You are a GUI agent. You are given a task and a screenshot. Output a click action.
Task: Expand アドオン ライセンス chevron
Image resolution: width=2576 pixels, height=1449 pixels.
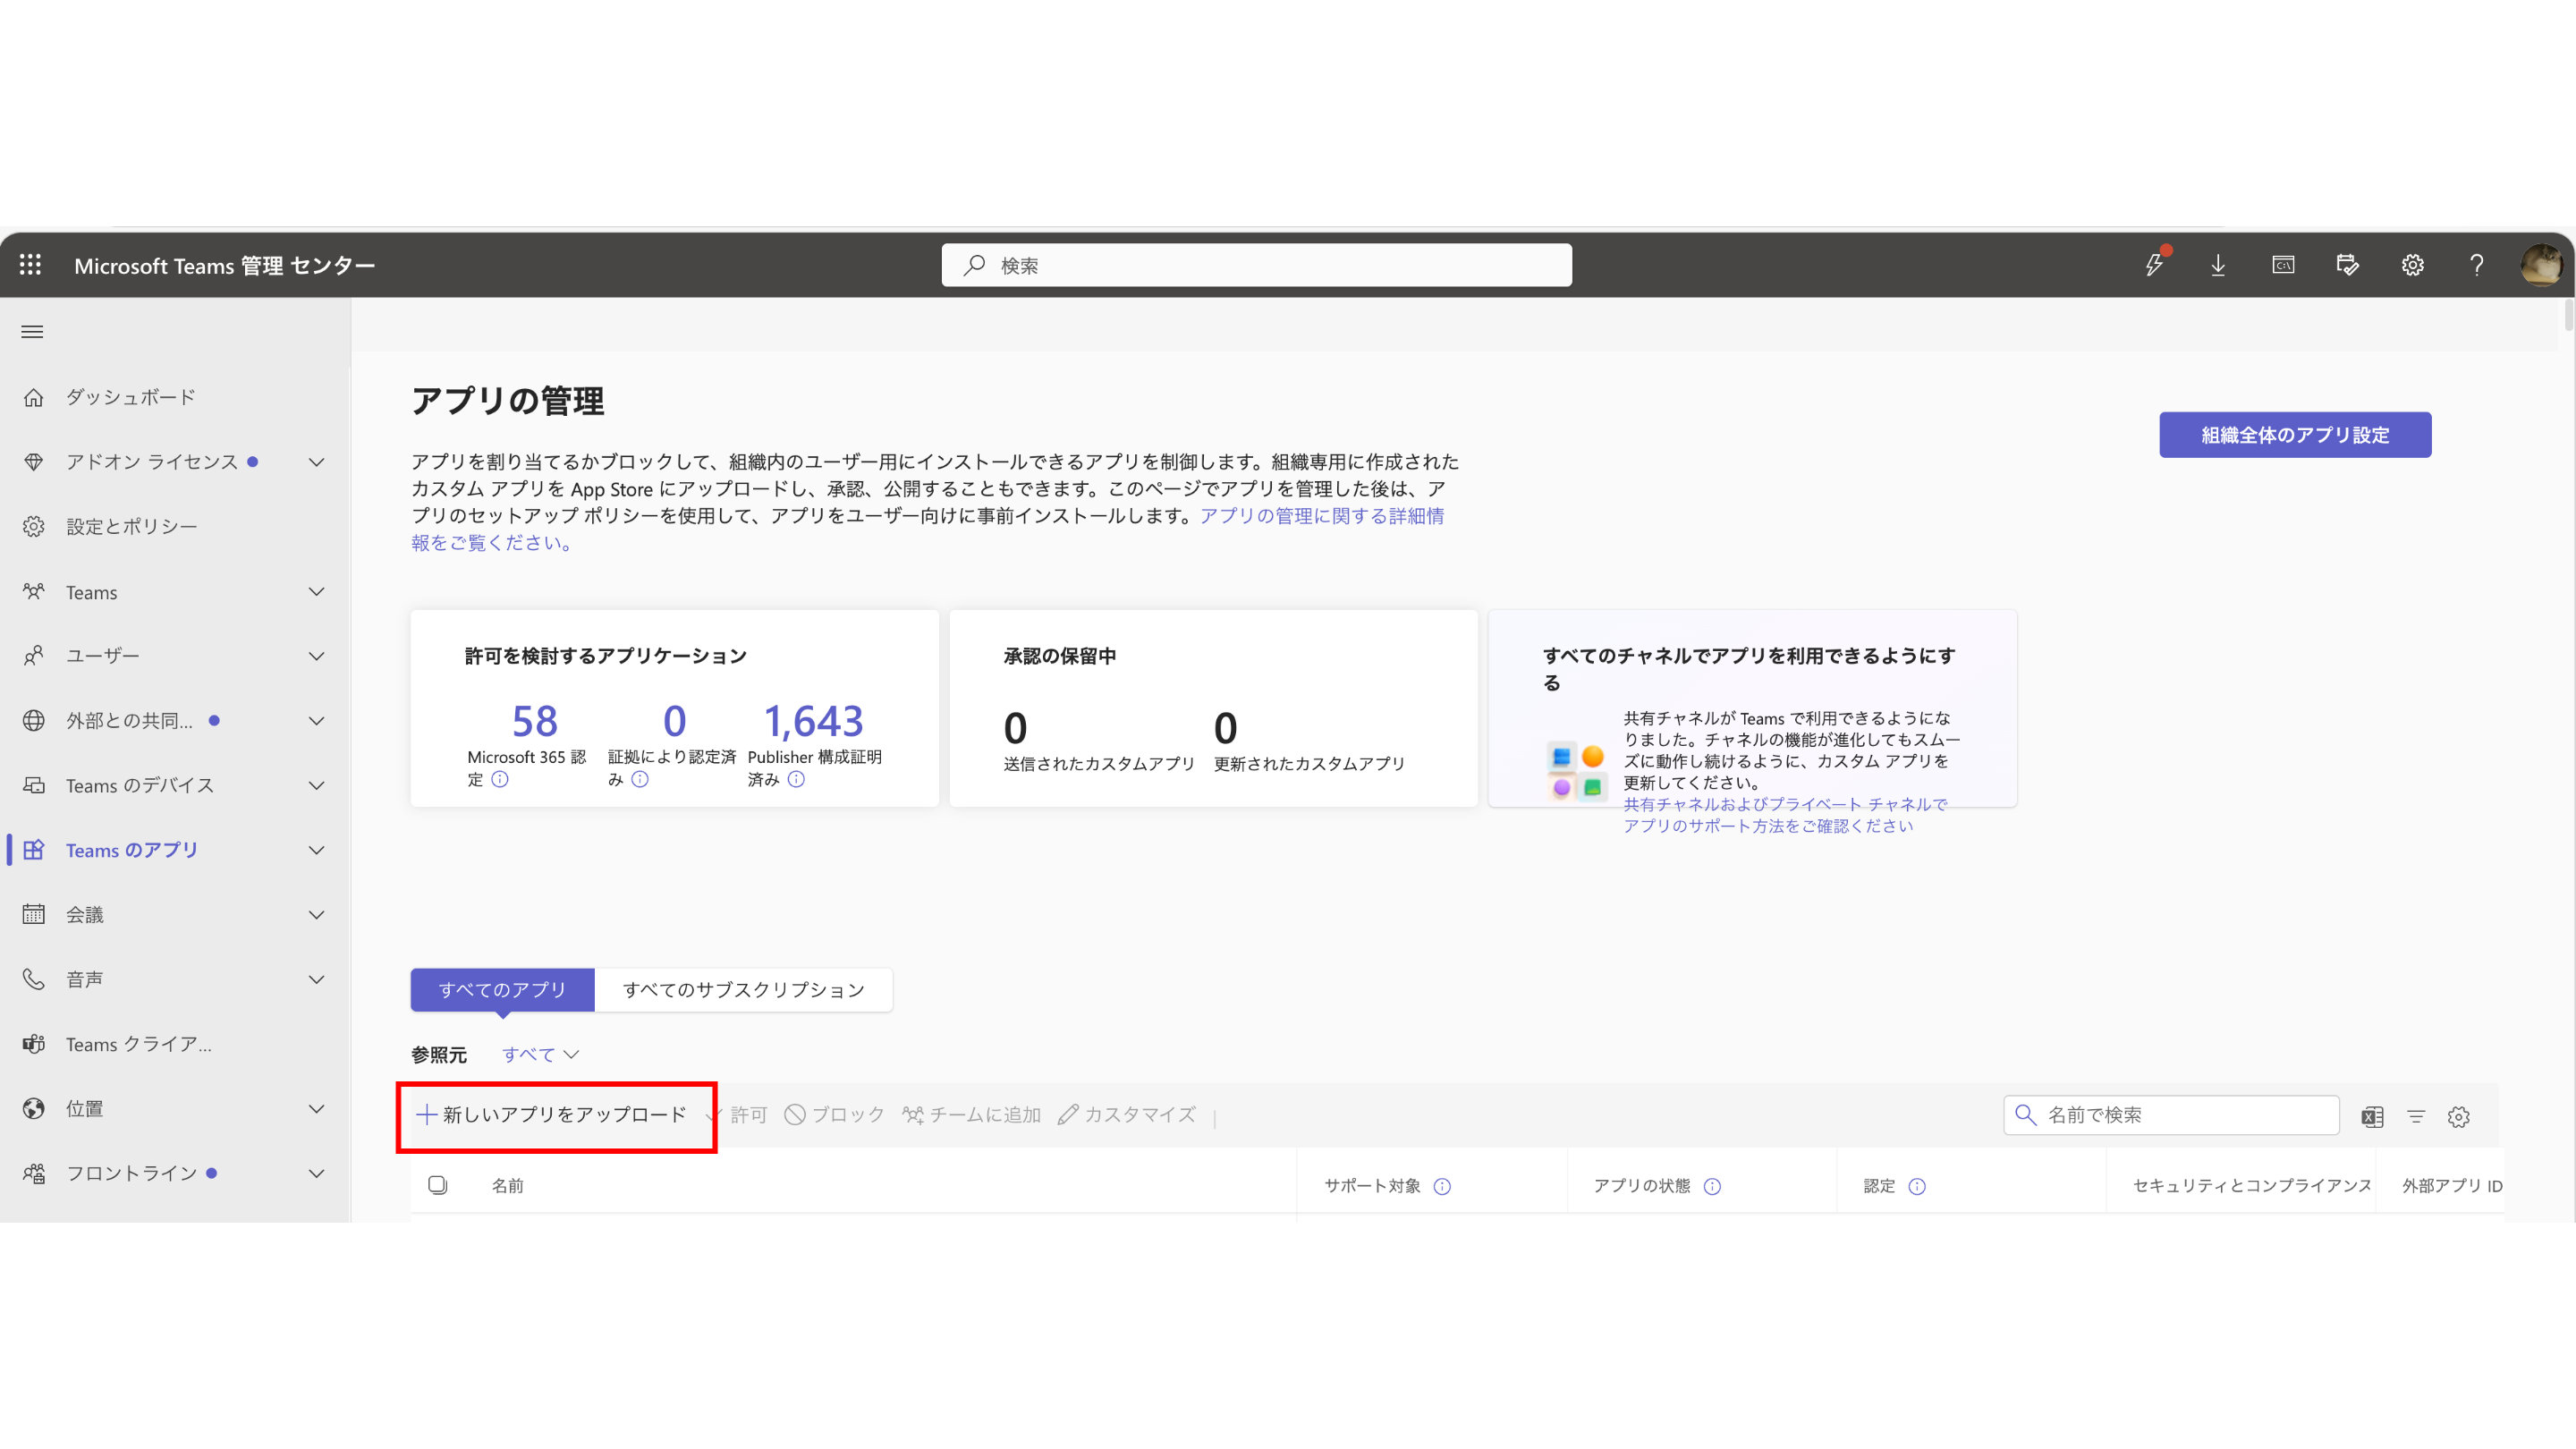tap(317, 462)
